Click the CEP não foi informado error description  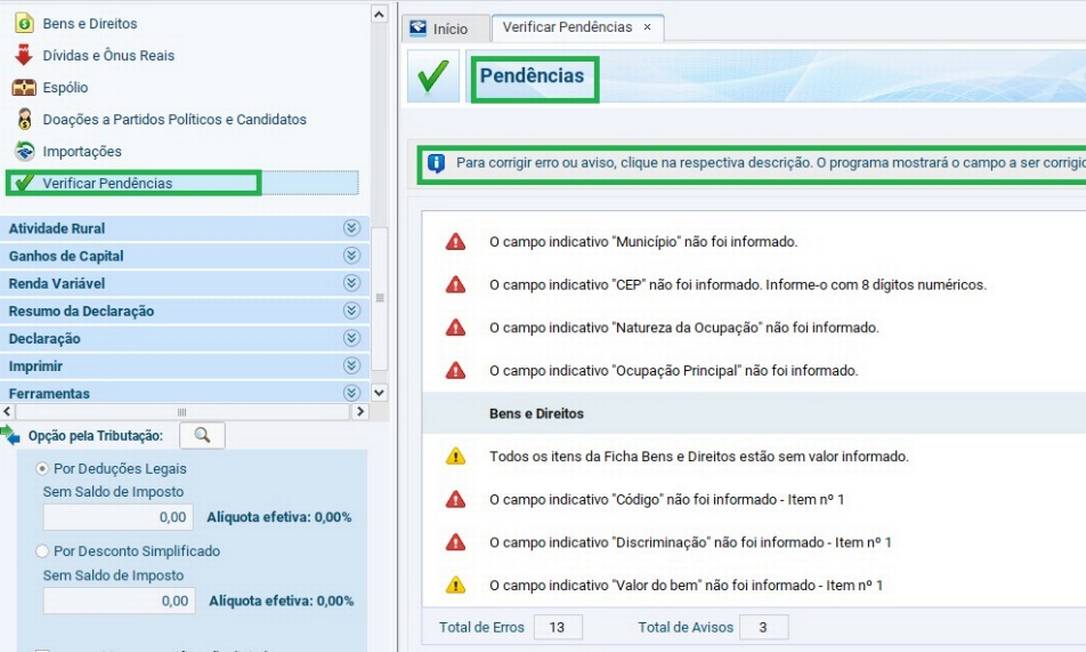737,285
